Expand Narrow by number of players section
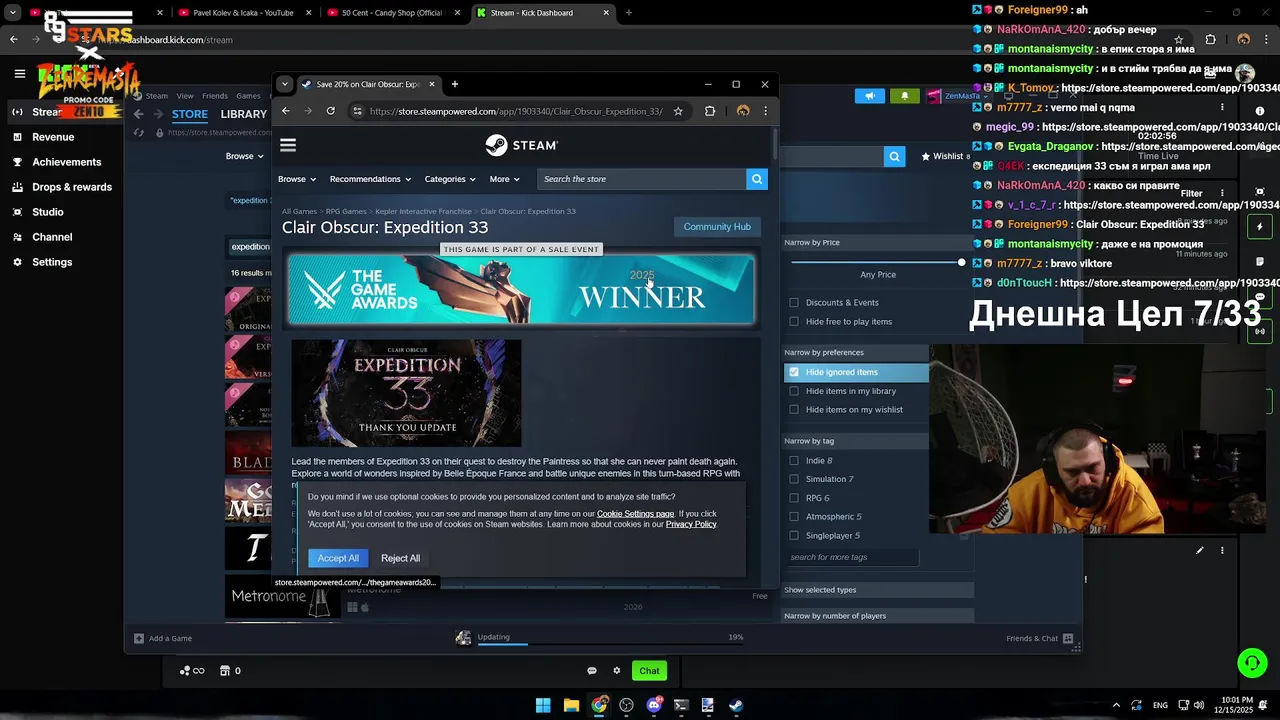Screen dimensions: 1280x720 (878, 616)
